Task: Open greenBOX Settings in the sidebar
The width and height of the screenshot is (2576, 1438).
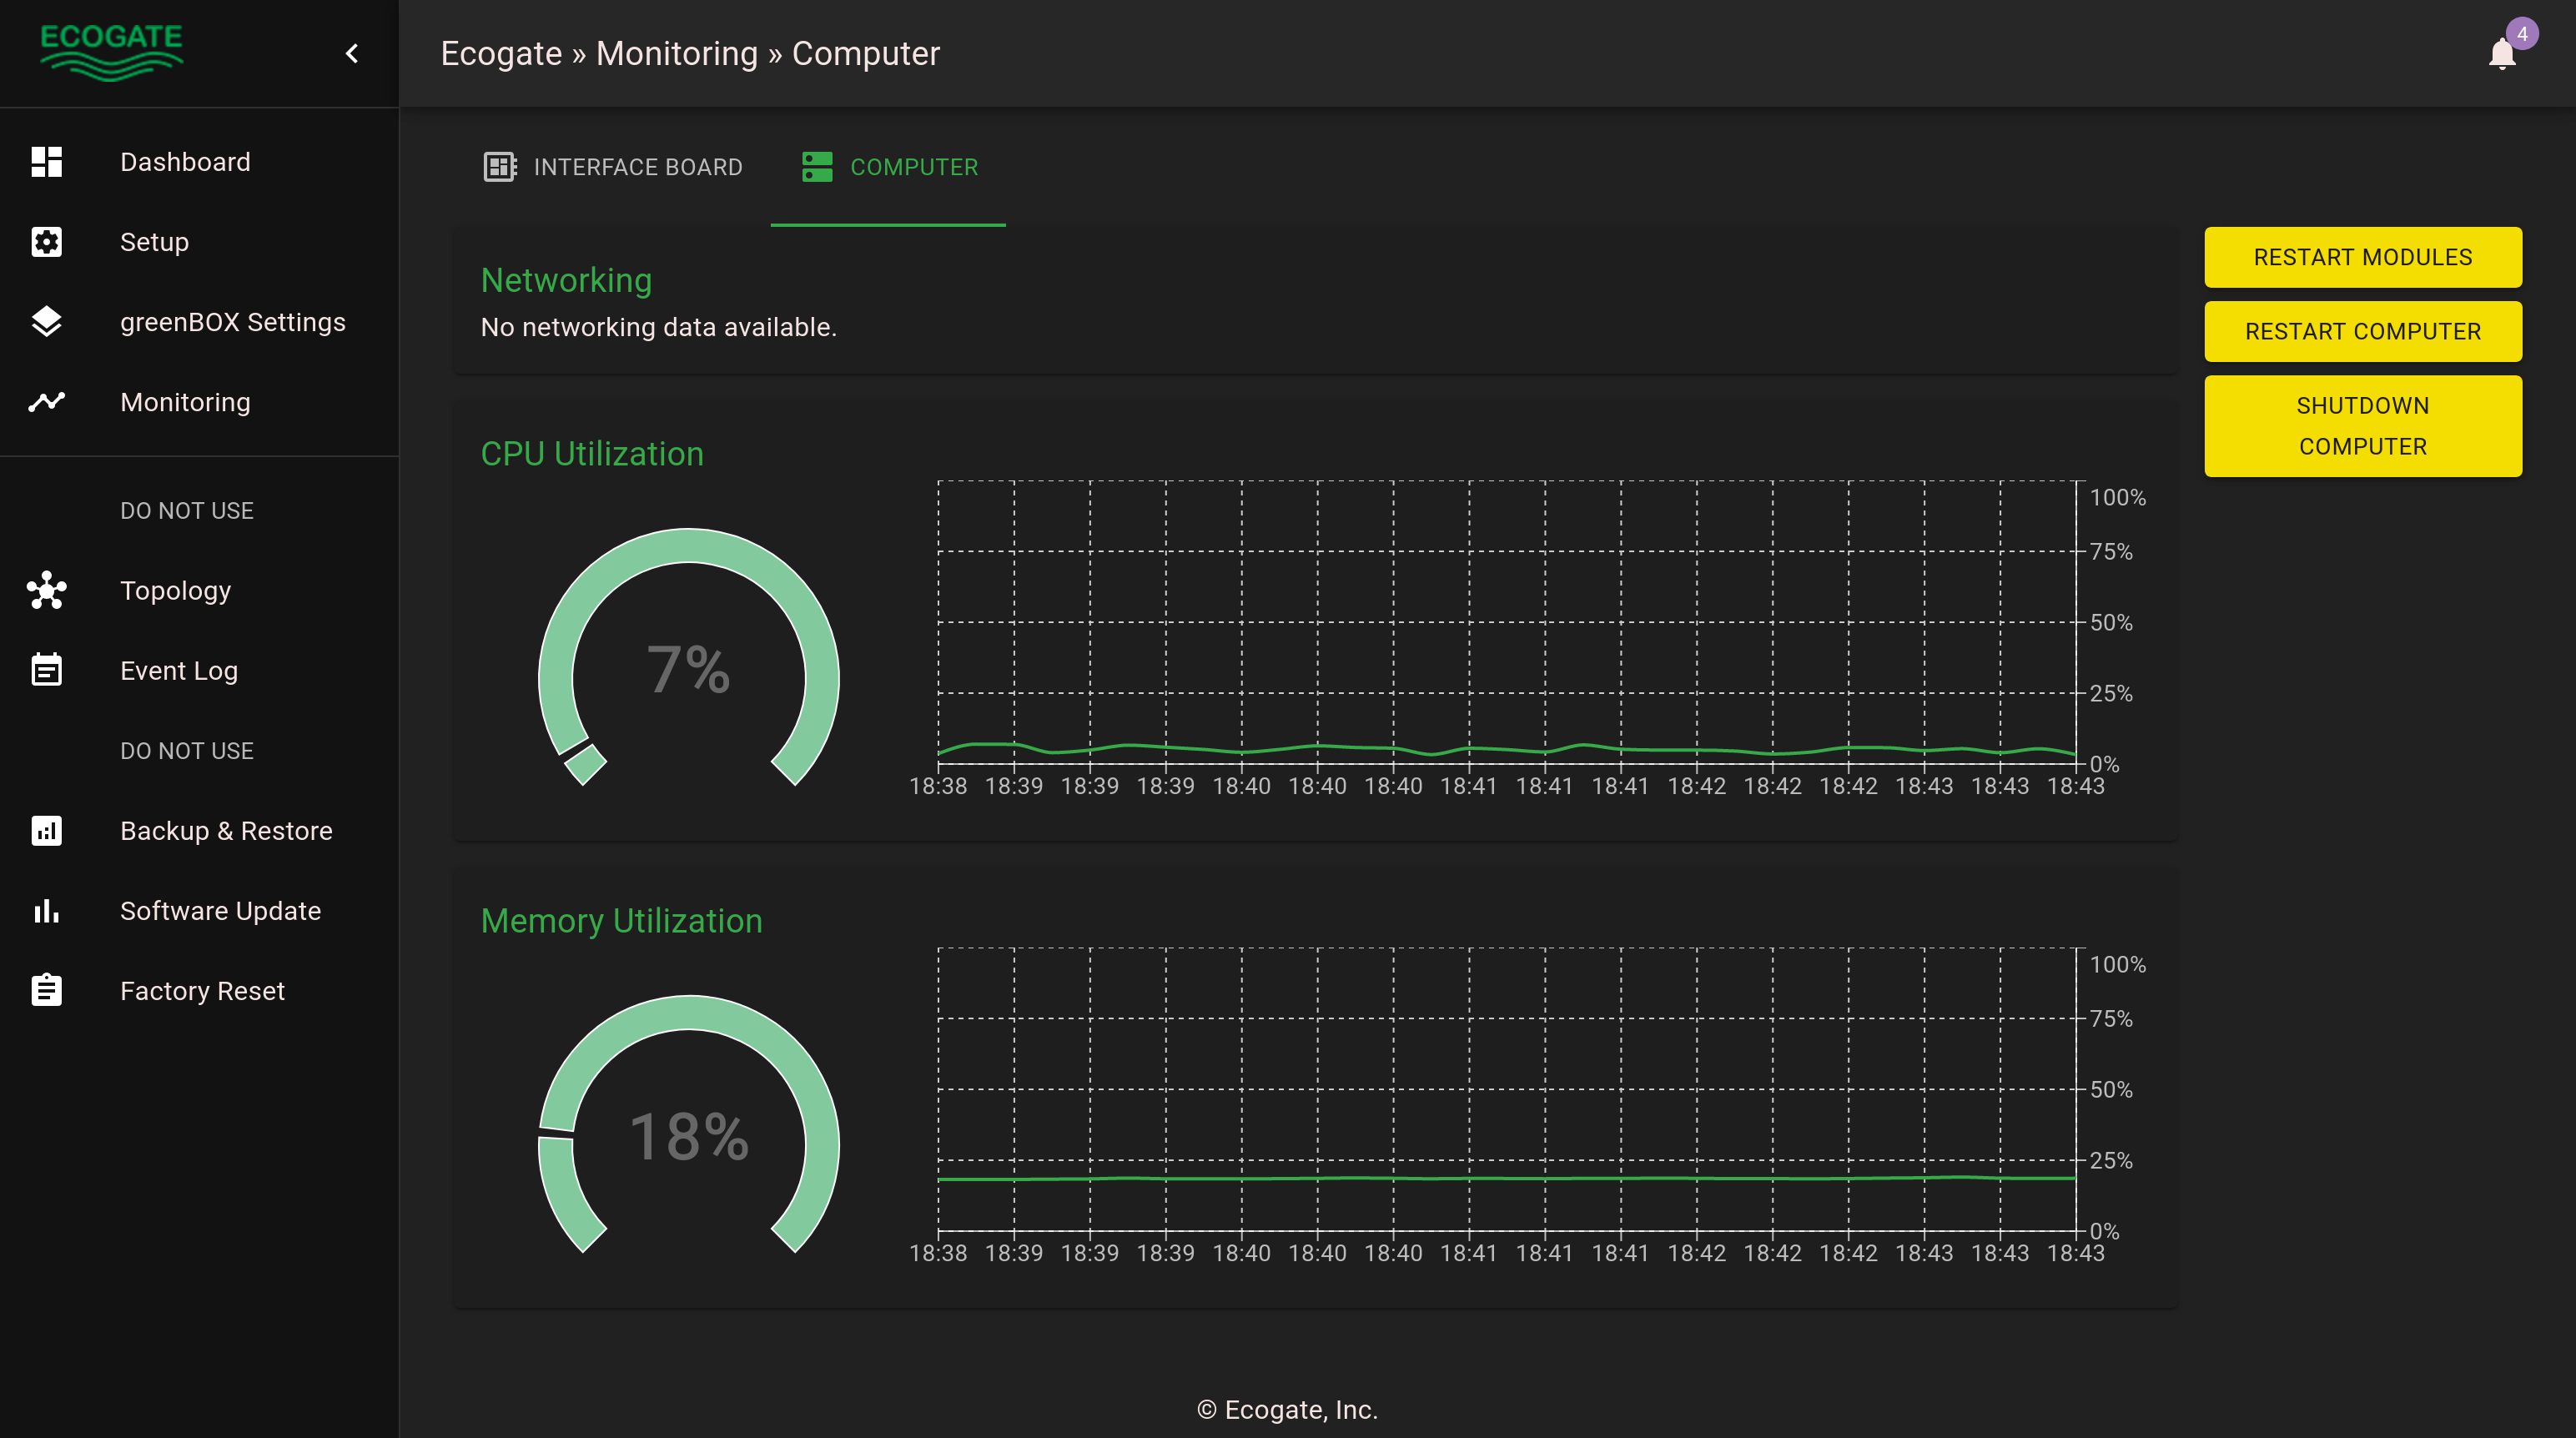Action: [199, 322]
